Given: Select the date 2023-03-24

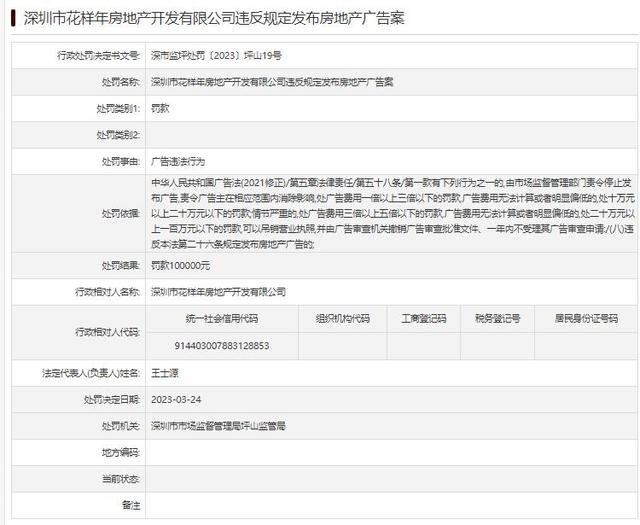Looking at the screenshot, I should pos(176,400).
